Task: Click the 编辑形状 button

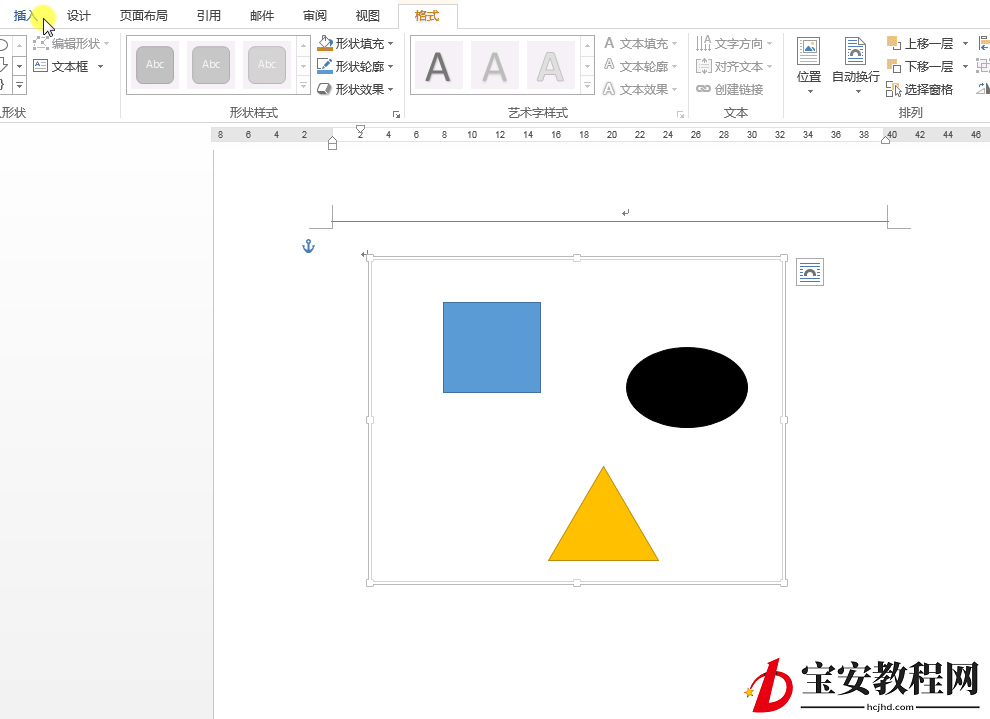Action: pyautogui.click(x=71, y=44)
